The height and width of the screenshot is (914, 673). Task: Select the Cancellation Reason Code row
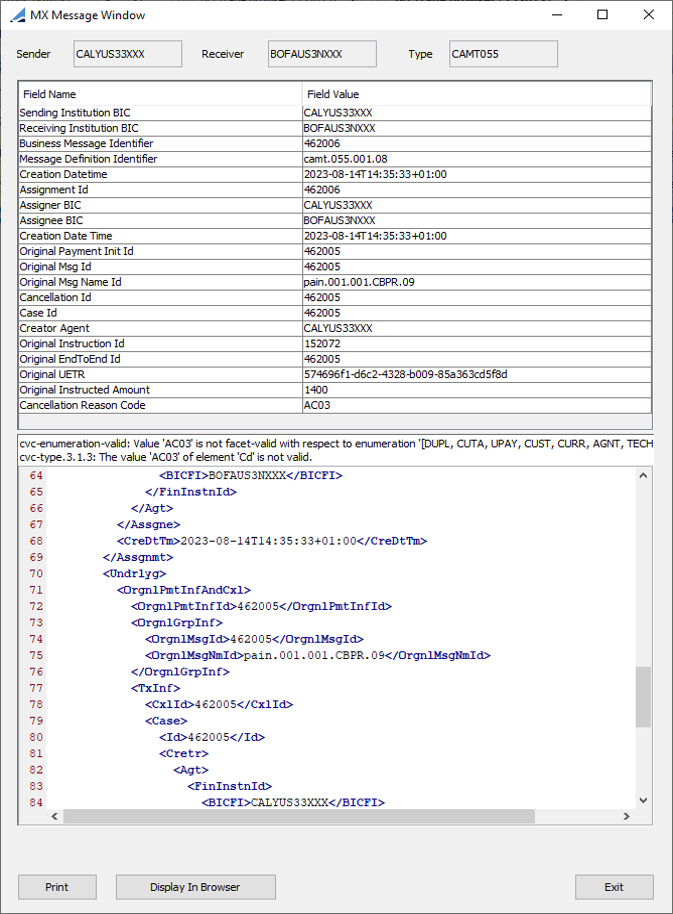click(x=335, y=405)
